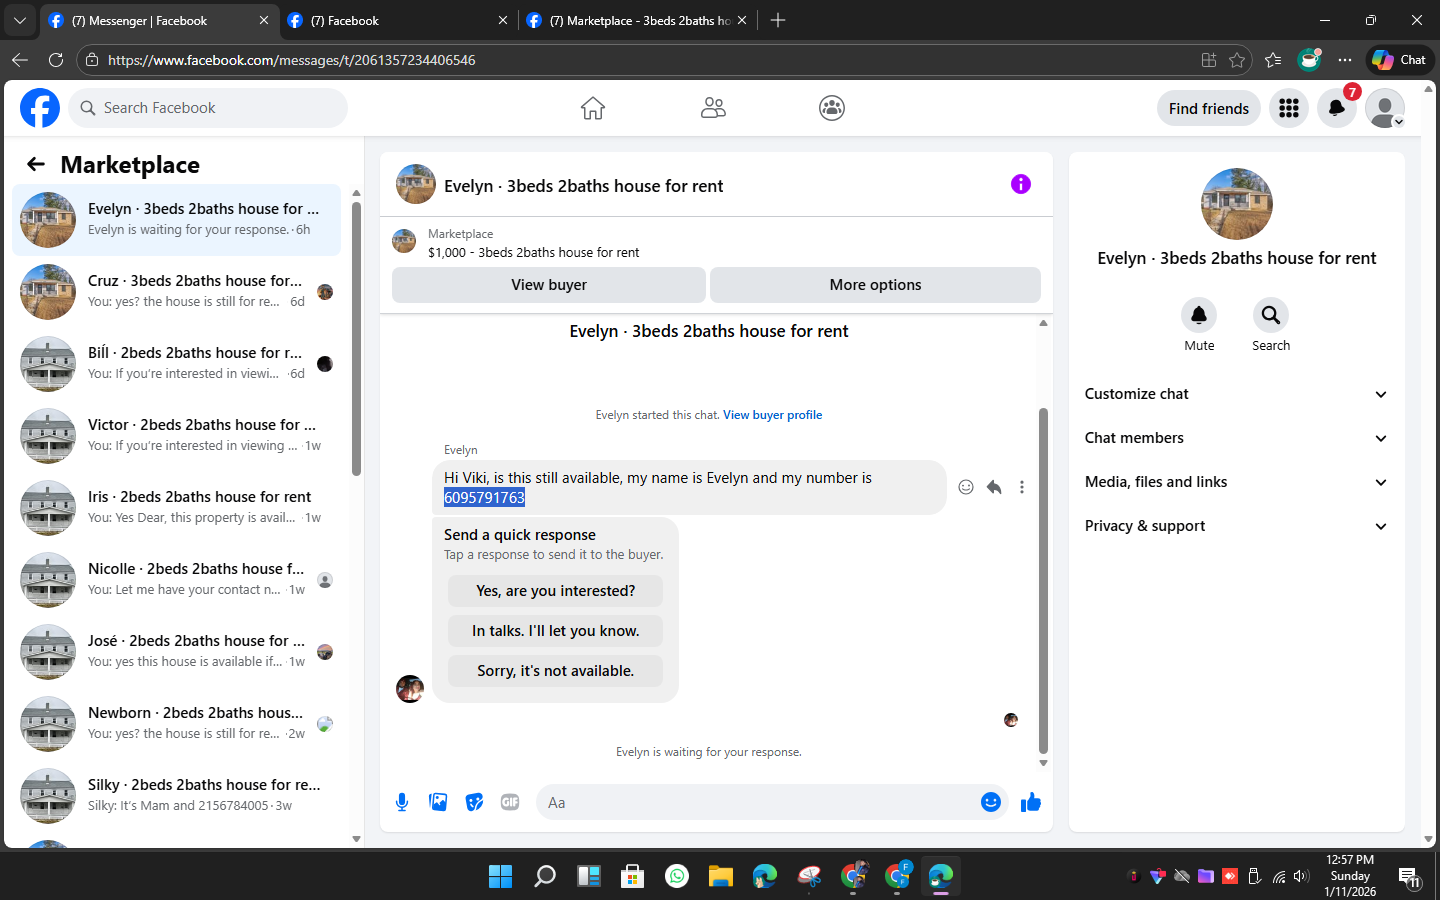Expand Media, files and links section
Viewport: 1440px width, 900px height.
(1237, 482)
